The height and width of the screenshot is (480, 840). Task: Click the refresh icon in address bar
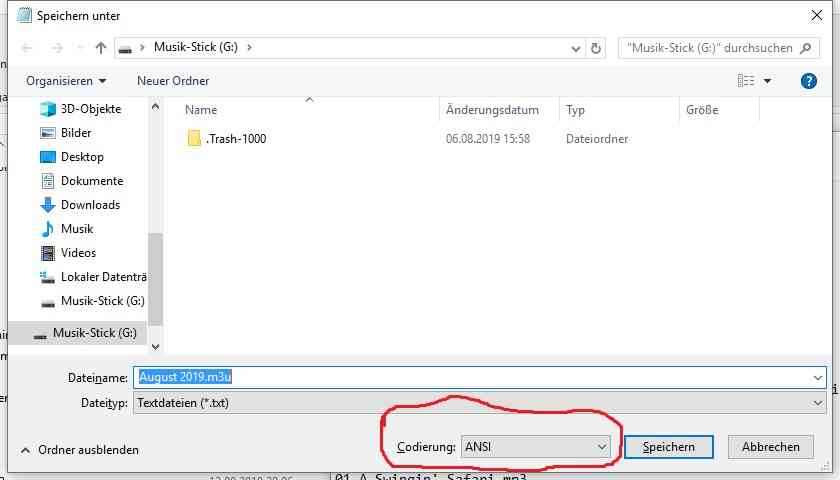pyautogui.click(x=597, y=47)
